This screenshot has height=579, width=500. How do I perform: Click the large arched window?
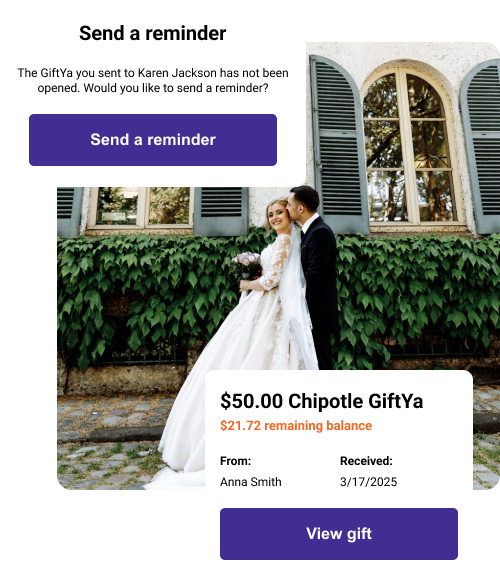coord(409,146)
